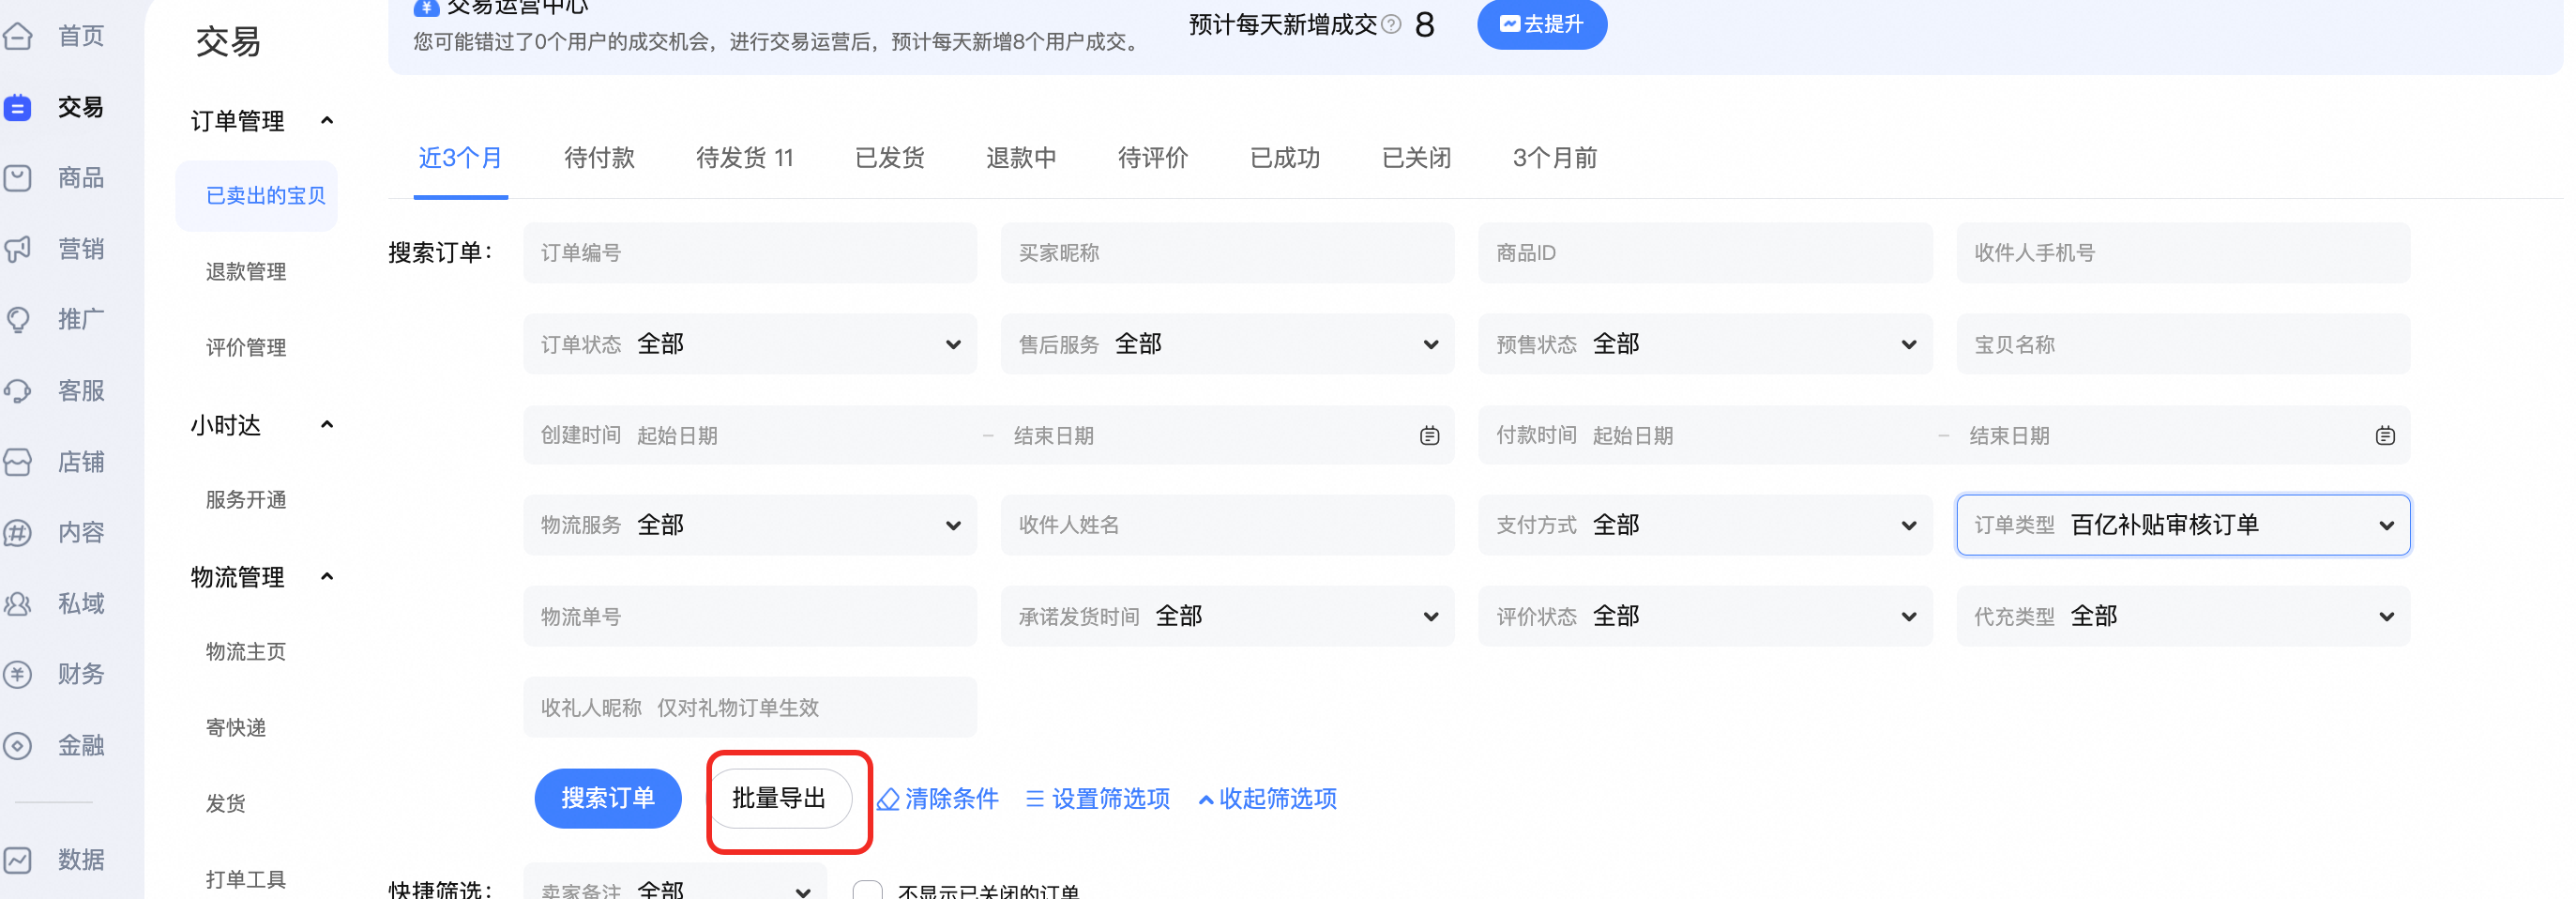This screenshot has height=899, width=2576.
Task: Open the 店铺 store icon
Action: coord(18,462)
